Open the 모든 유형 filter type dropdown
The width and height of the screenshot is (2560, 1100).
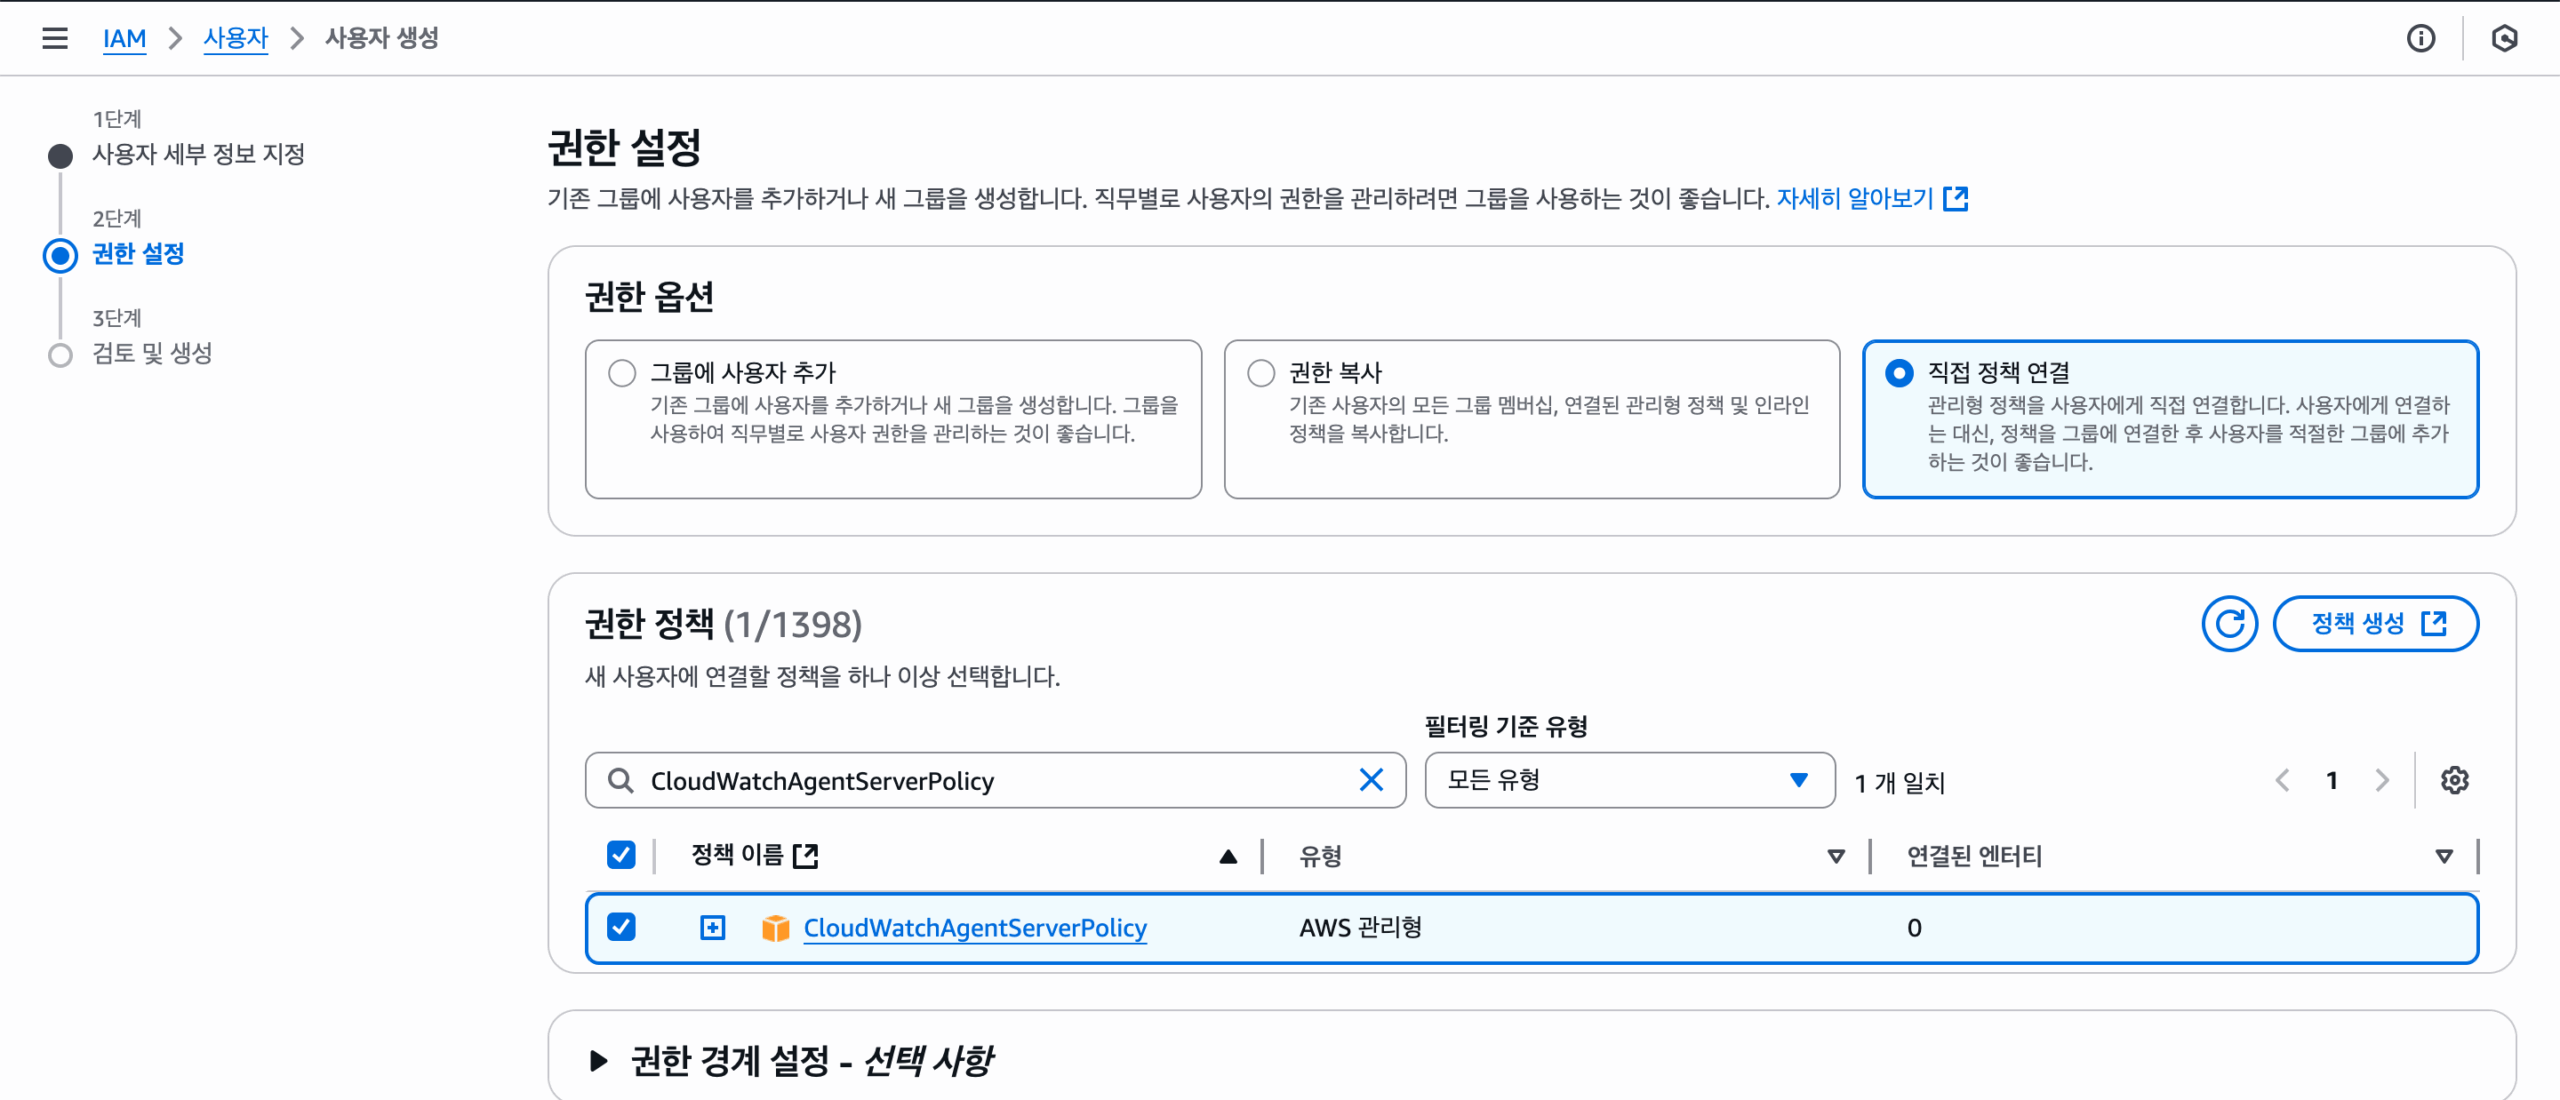pyautogui.click(x=1629, y=780)
